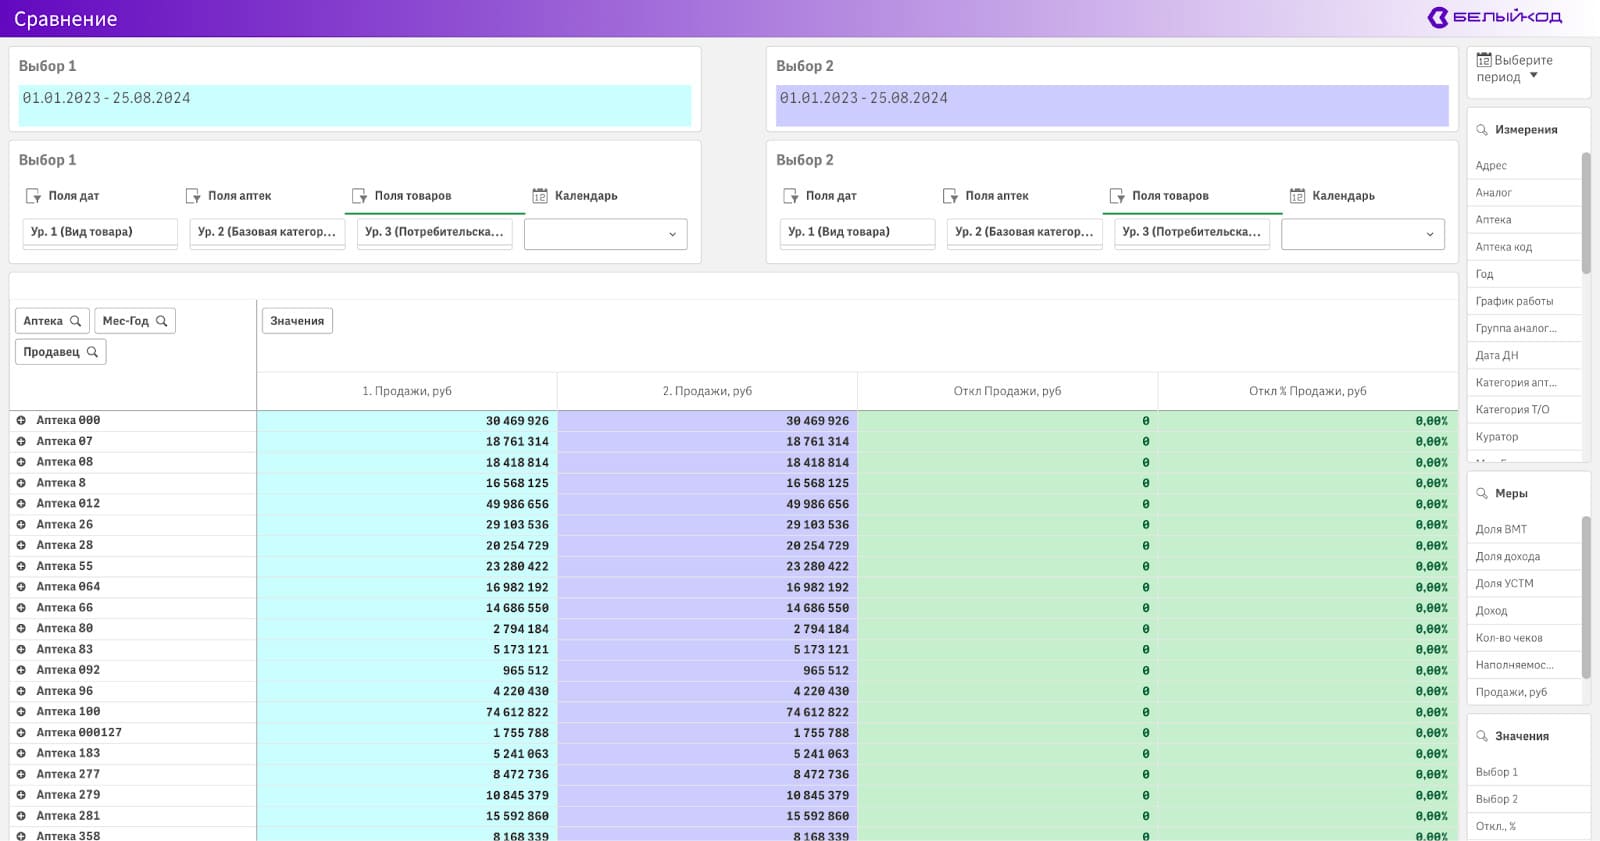
Task: Click Ур. 2 (Базовая категор...) in Выбор 2
Action: pyautogui.click(x=1024, y=232)
